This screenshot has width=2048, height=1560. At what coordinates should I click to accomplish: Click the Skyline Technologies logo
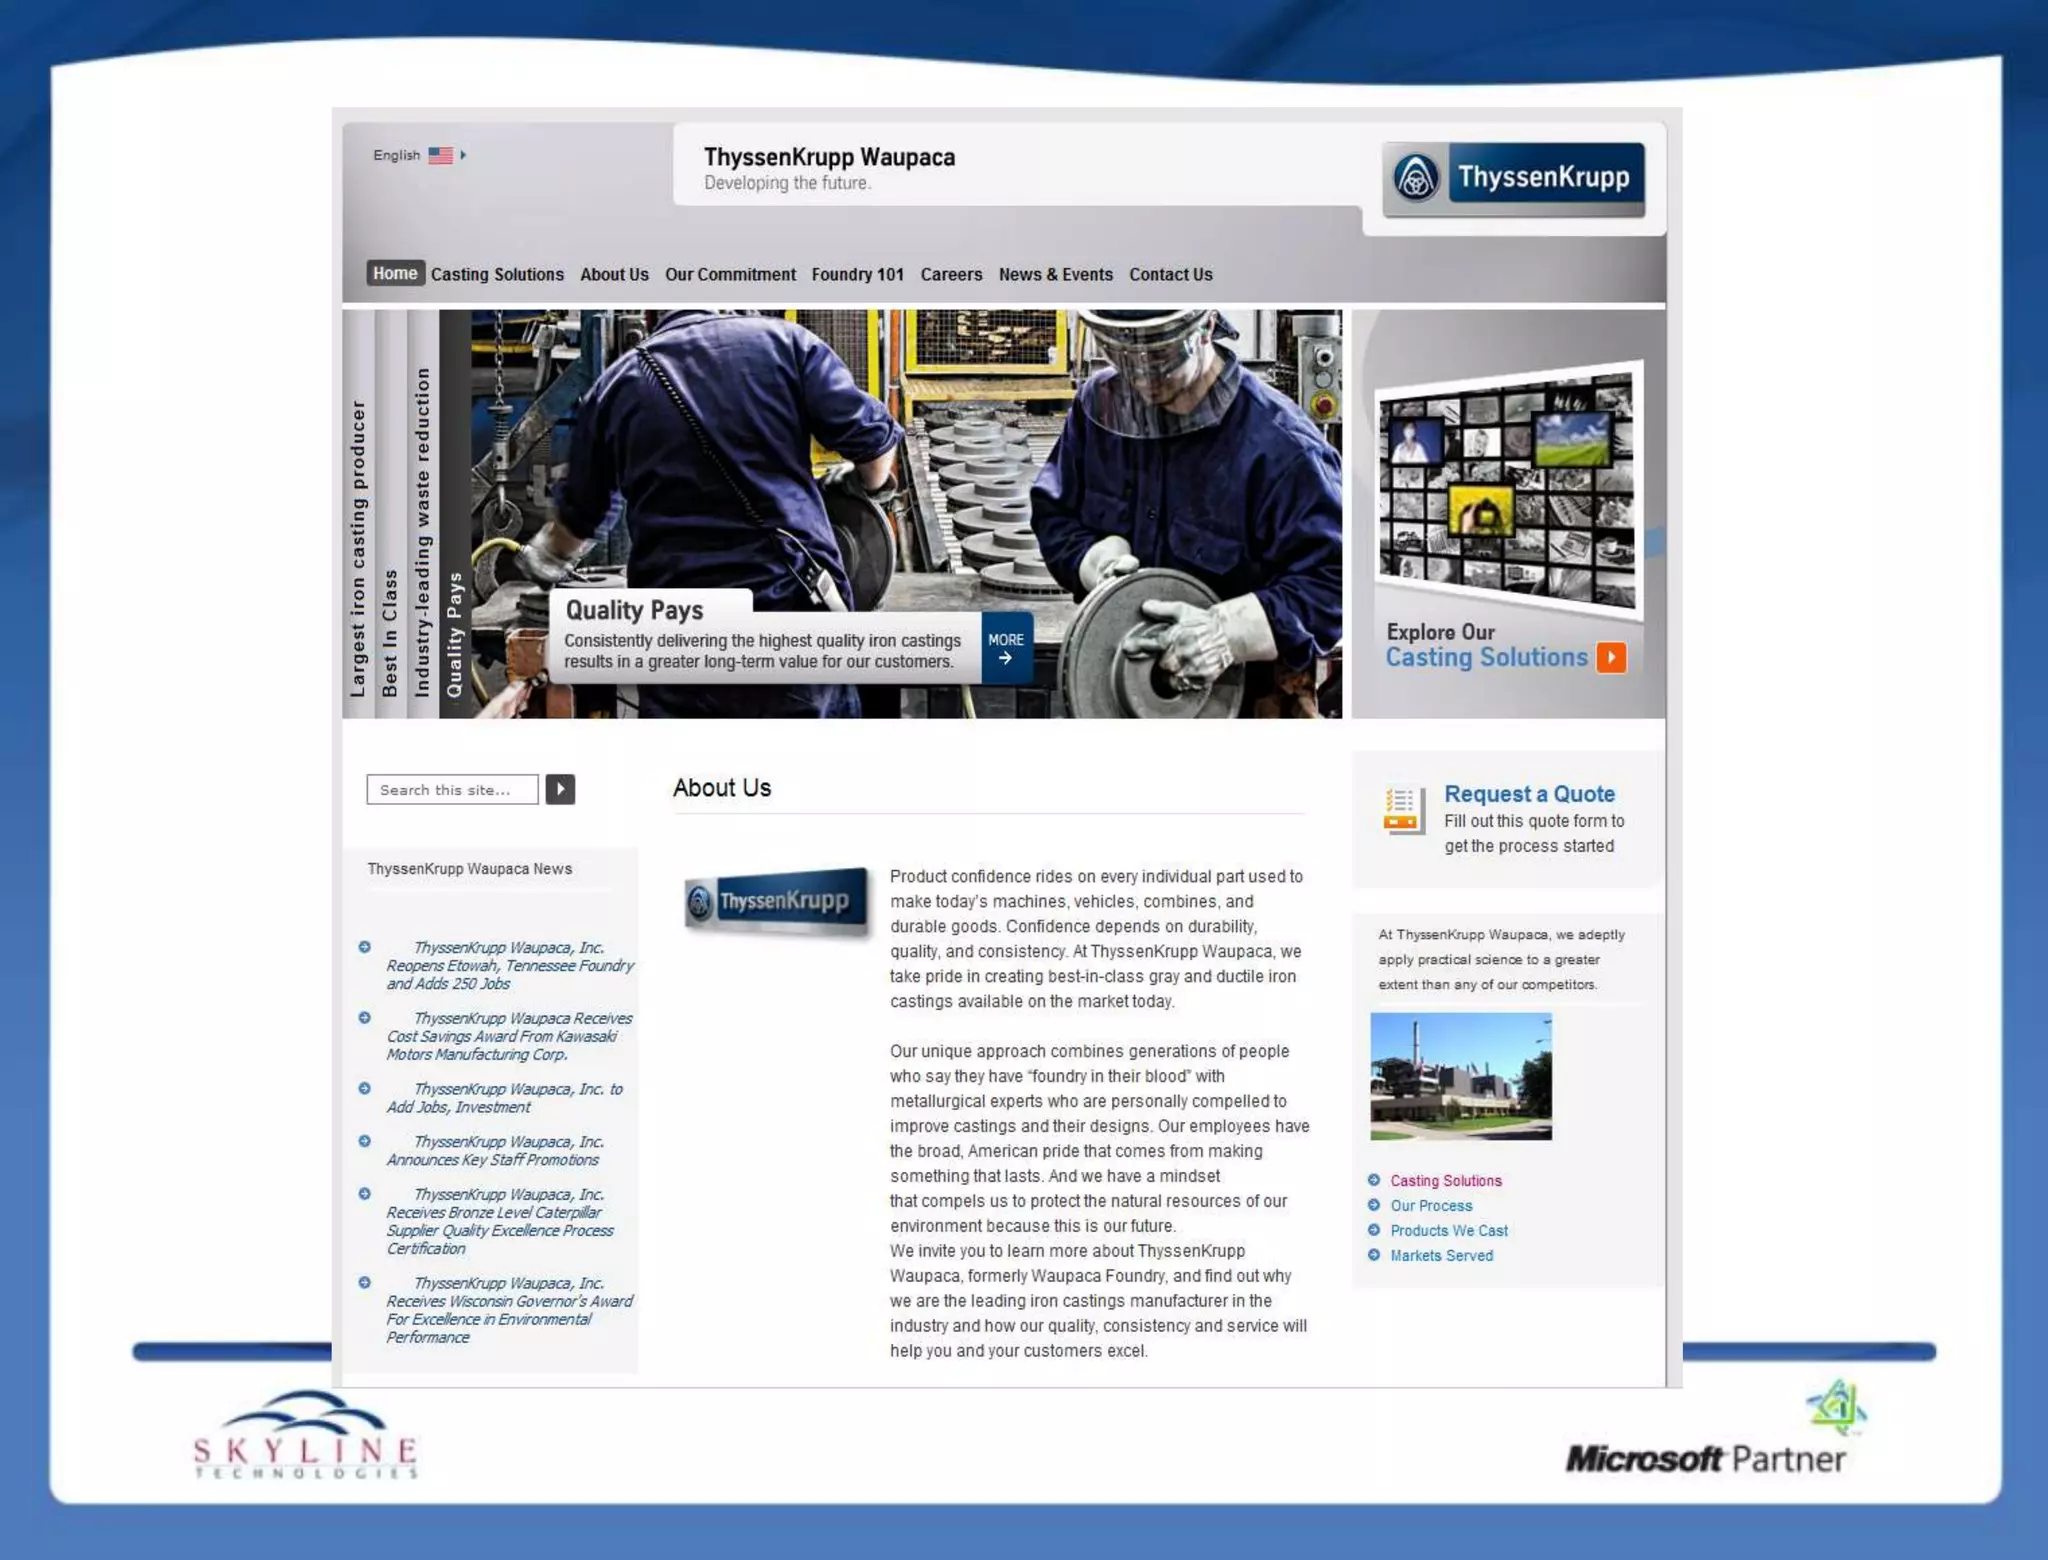(x=305, y=1435)
